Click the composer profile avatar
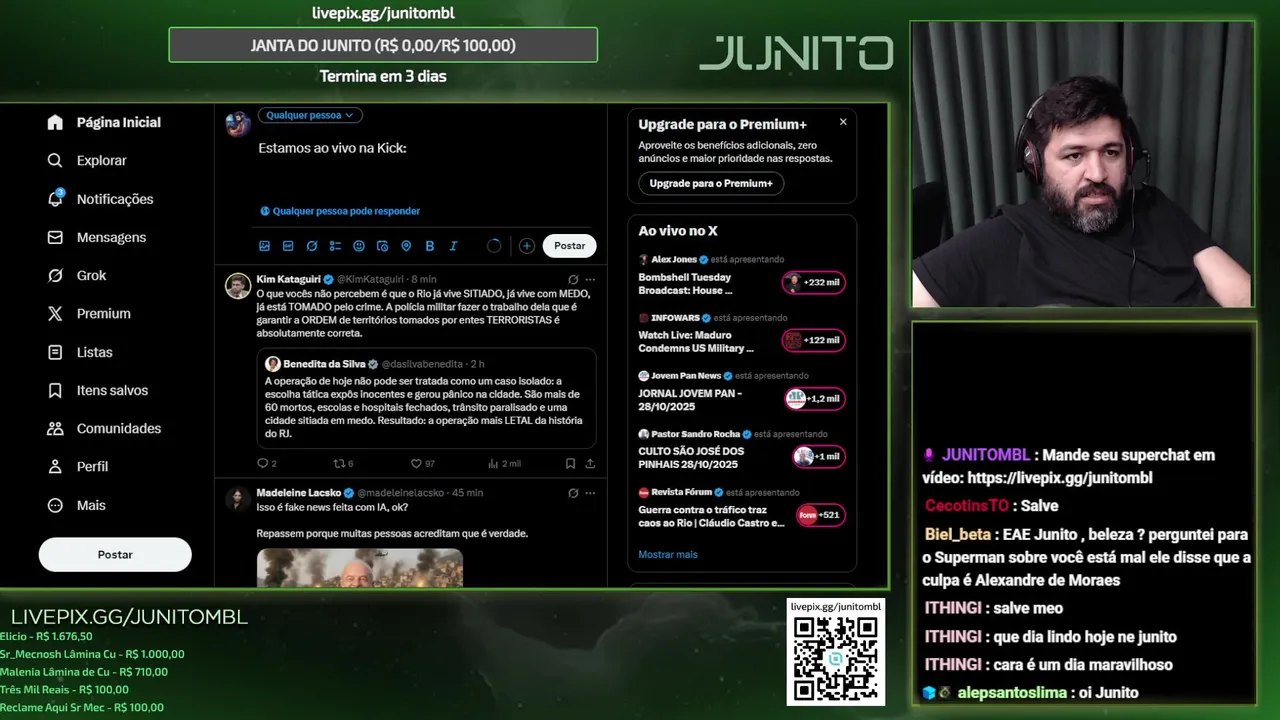Image resolution: width=1280 pixels, height=720 pixels. click(238, 124)
